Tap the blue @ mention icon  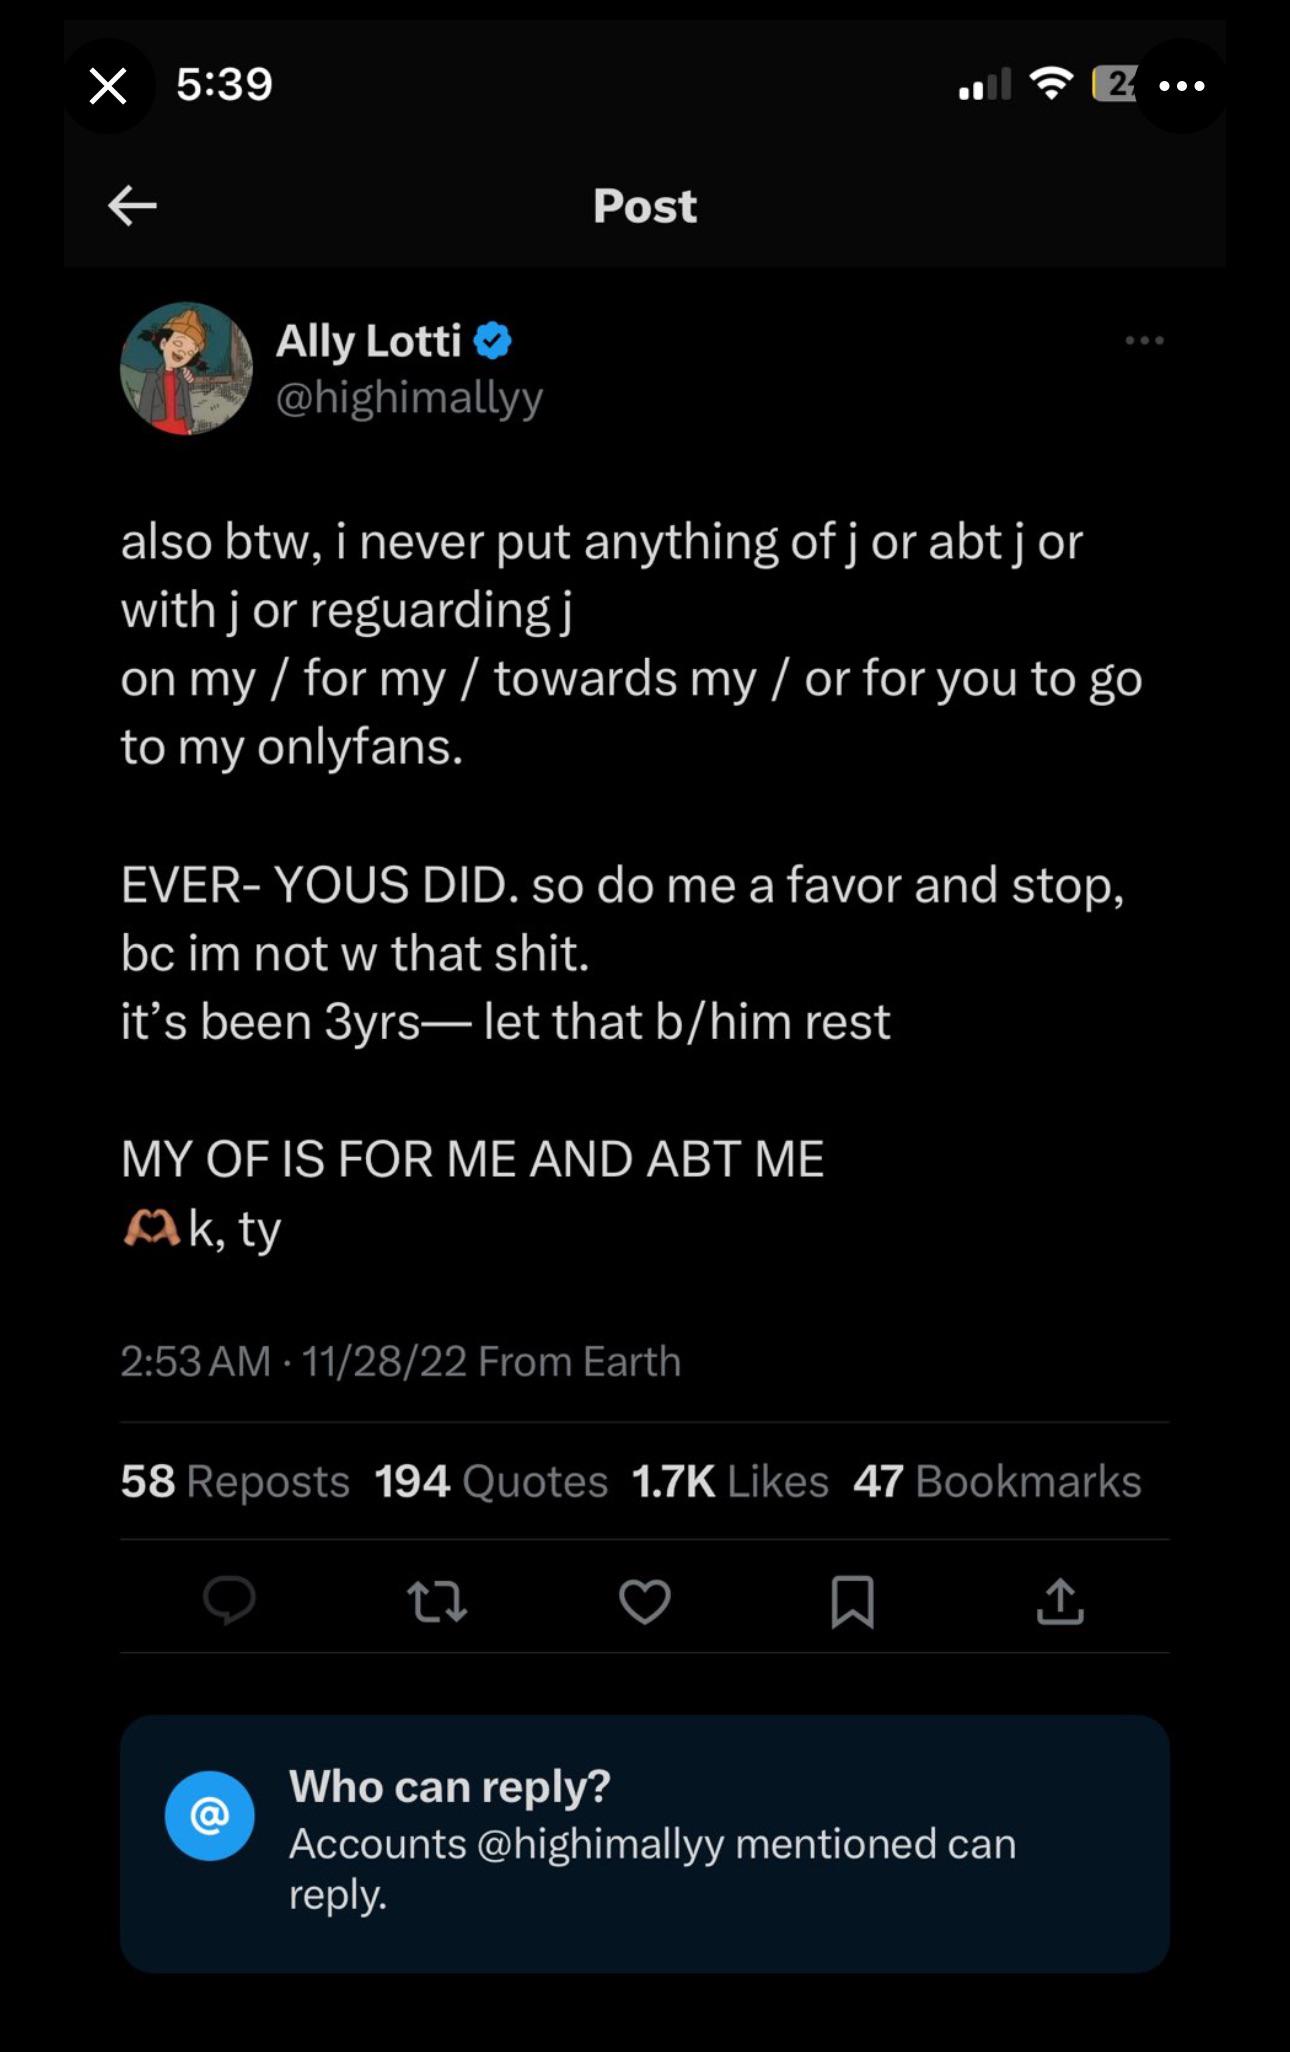[209, 1816]
